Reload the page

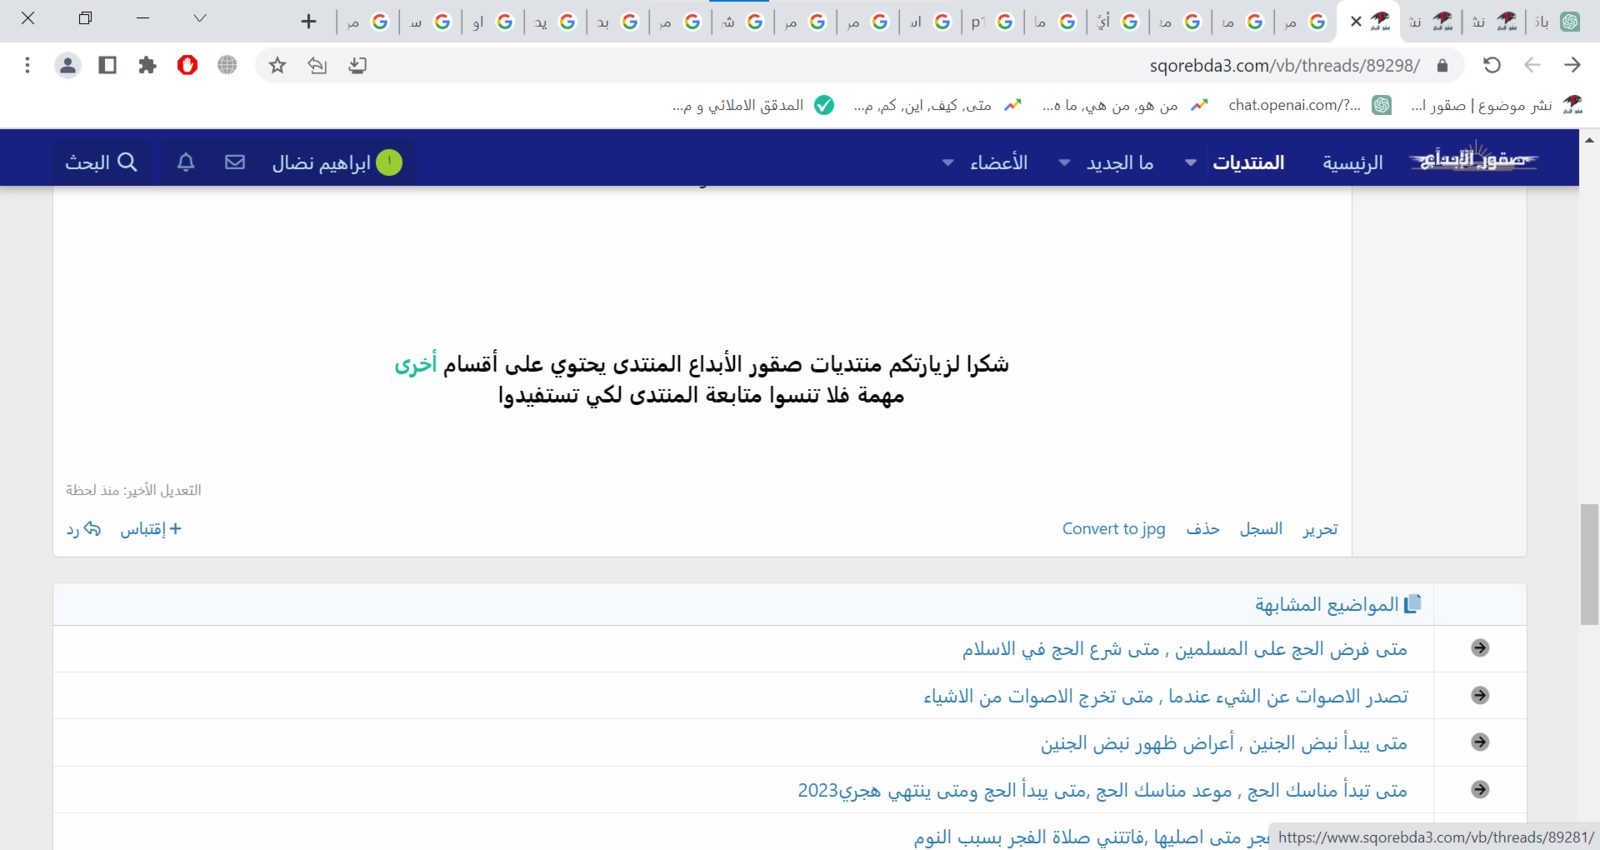(1491, 65)
